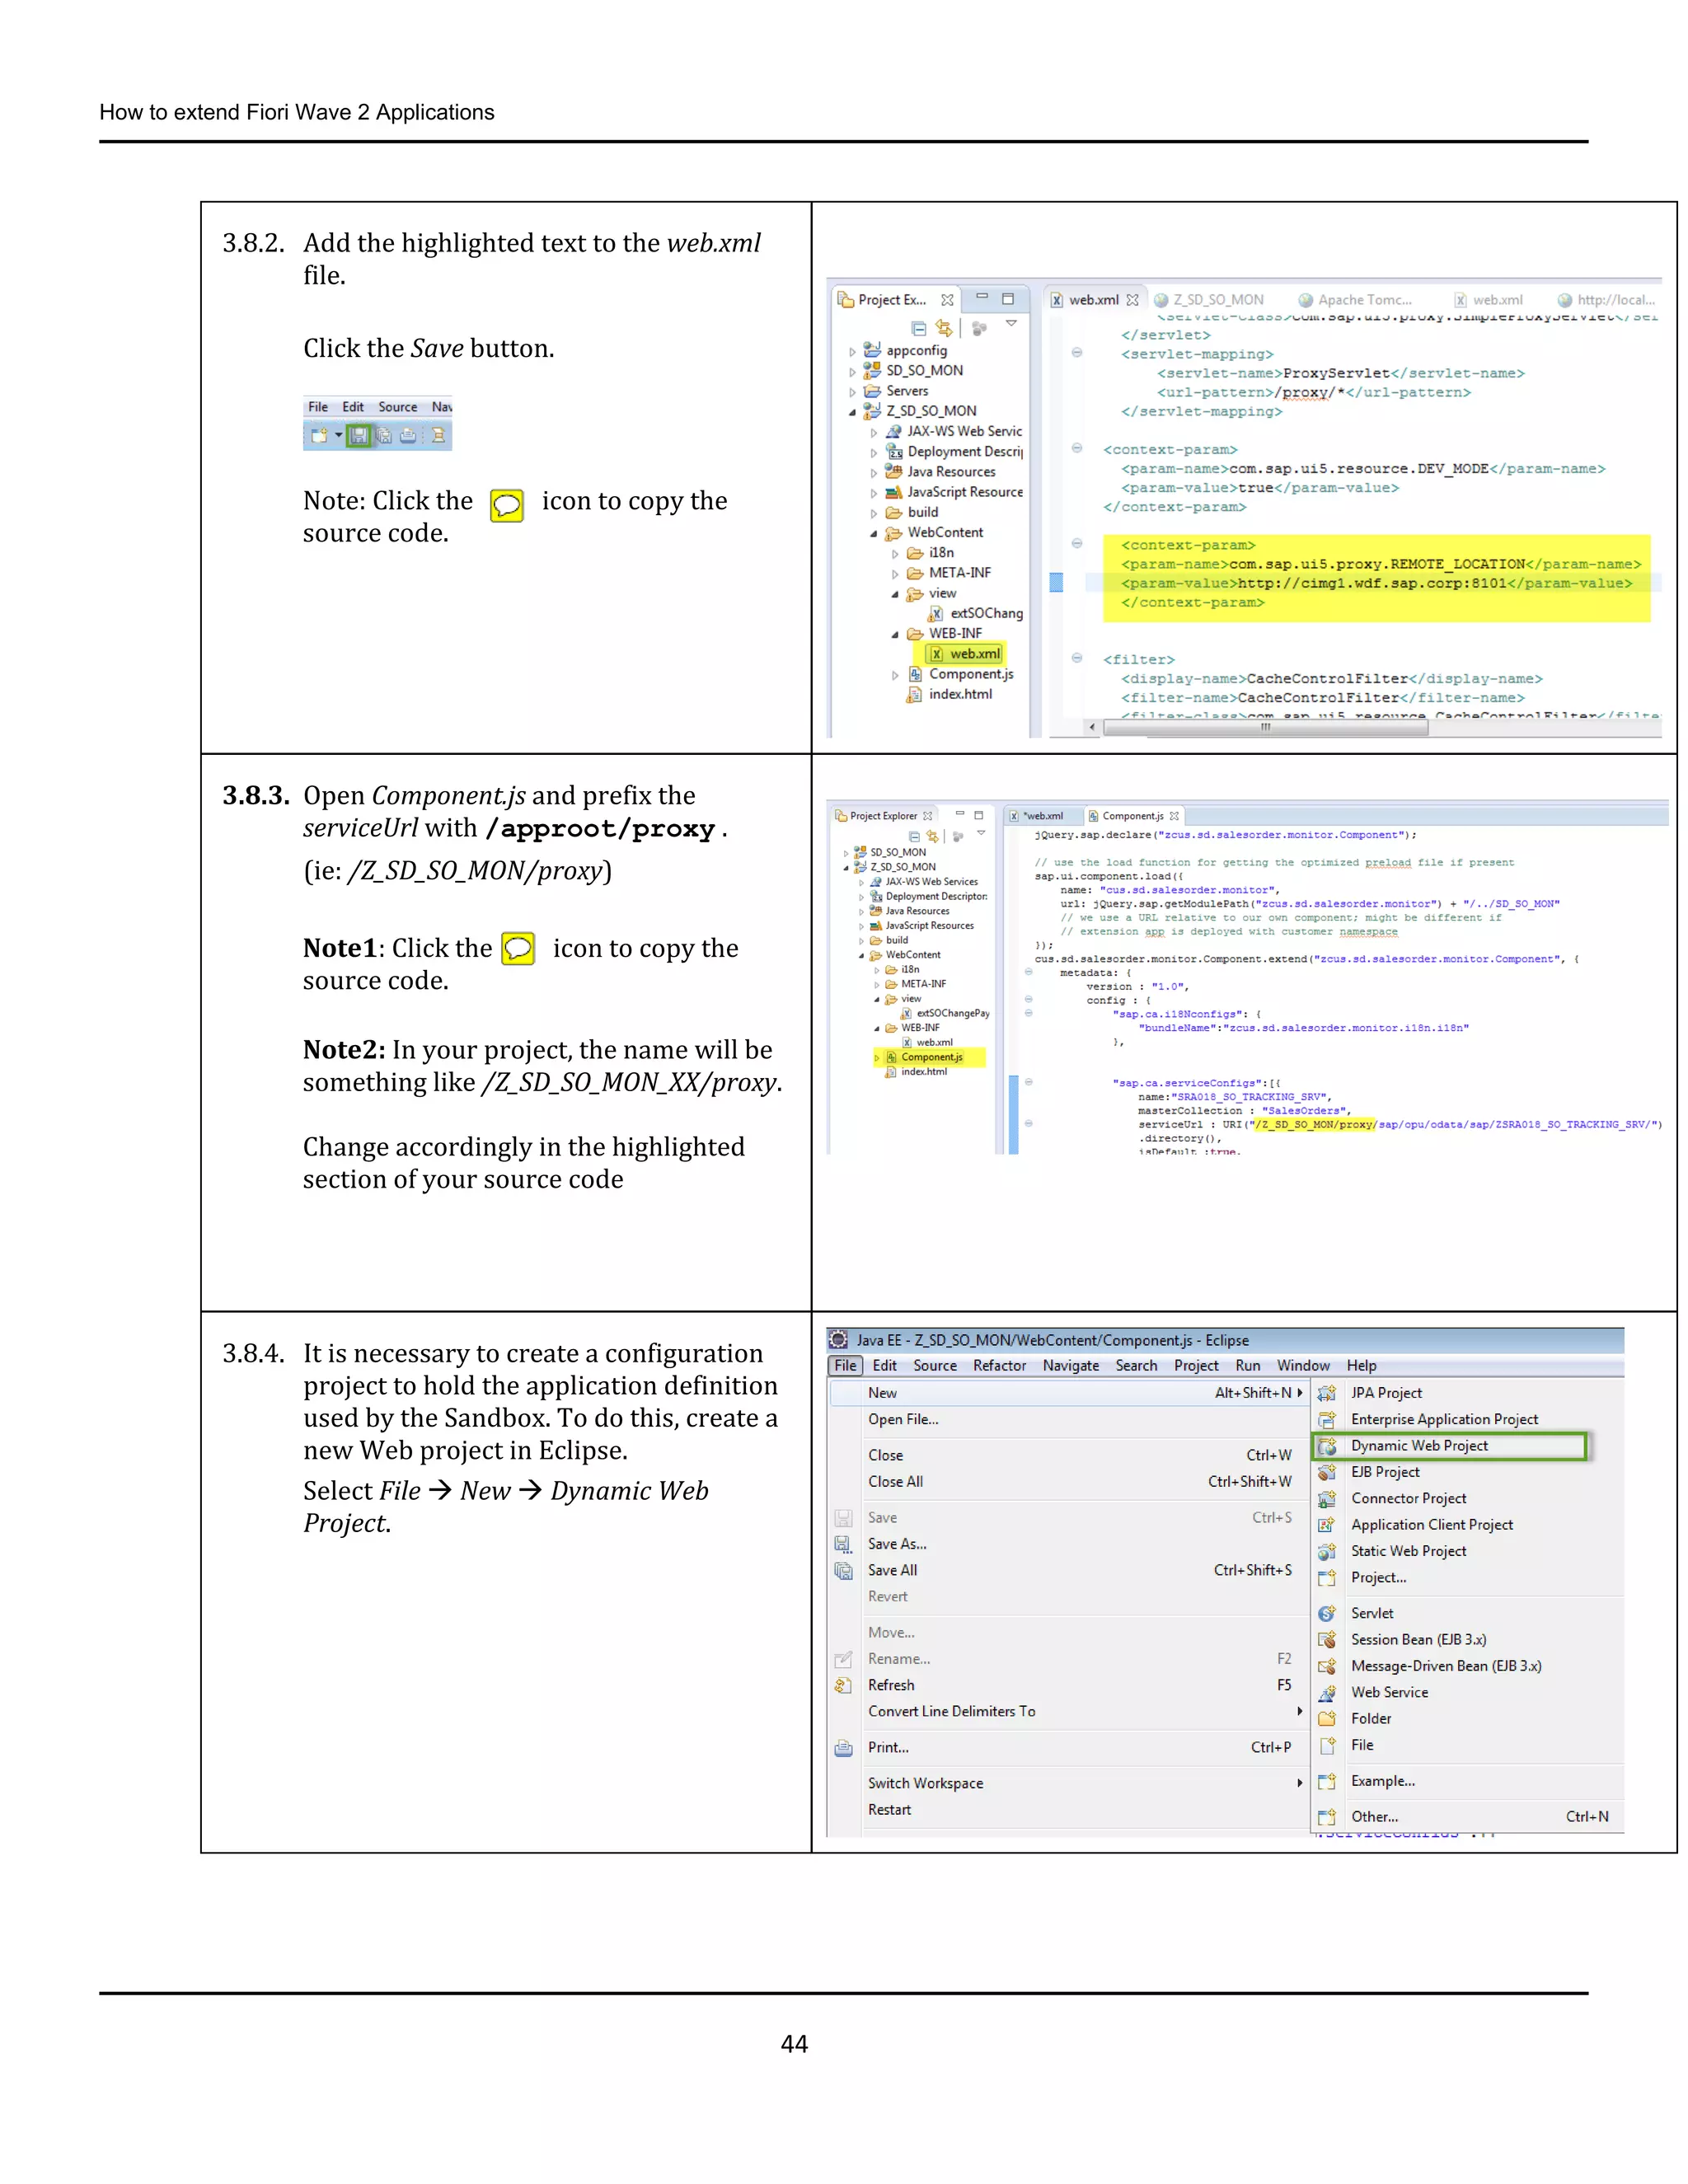
Task: Collapse the filter element fold marker in web.xml
Action: pos(1077,658)
